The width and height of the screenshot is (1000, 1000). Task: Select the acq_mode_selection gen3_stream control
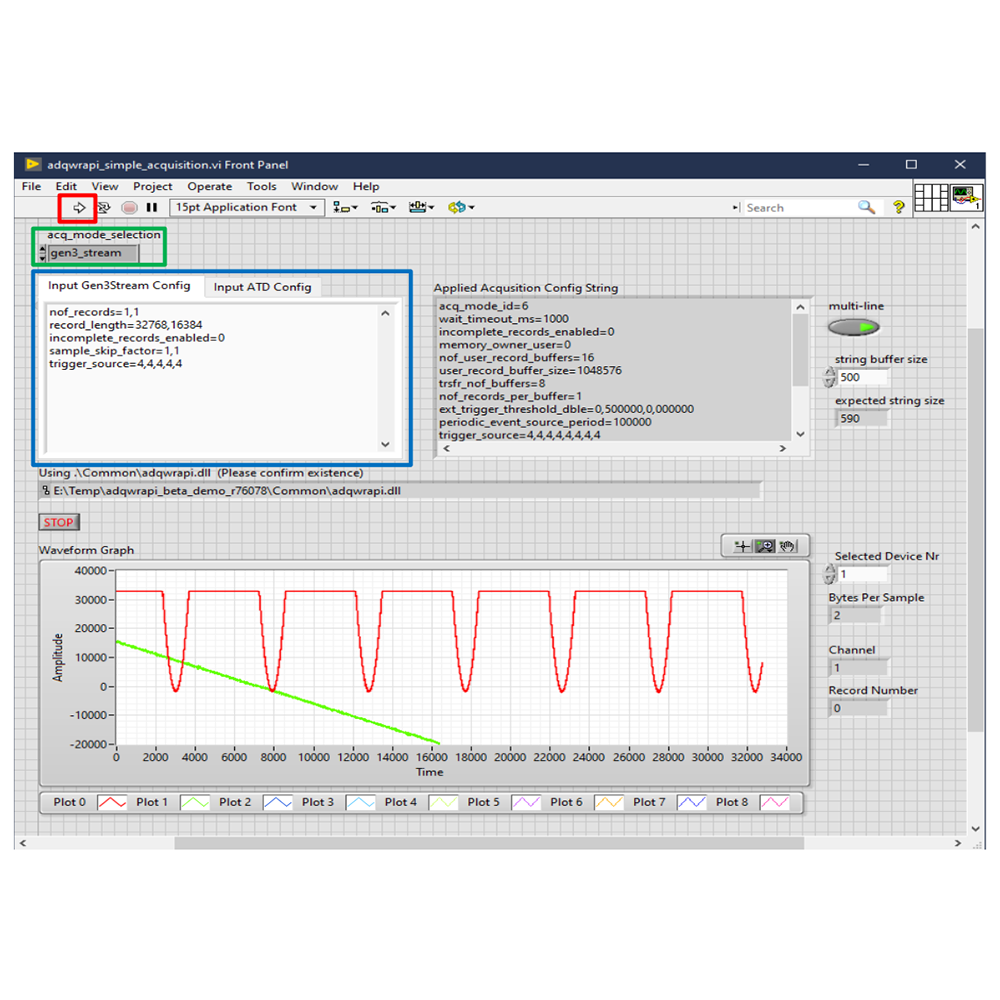coord(95,252)
